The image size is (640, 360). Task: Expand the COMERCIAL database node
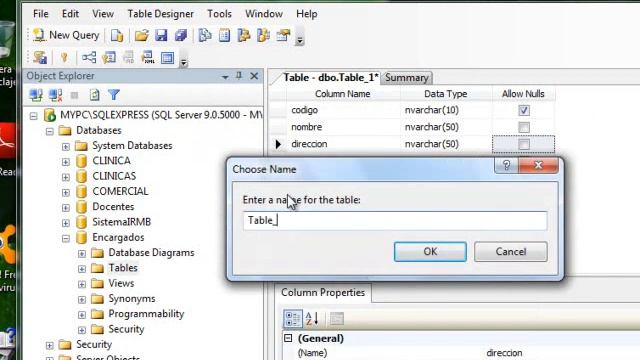click(x=66, y=192)
